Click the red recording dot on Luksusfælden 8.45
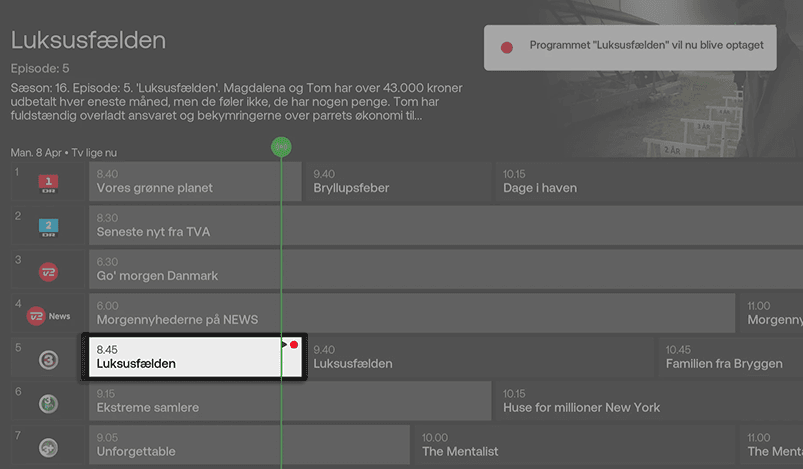 [294, 345]
